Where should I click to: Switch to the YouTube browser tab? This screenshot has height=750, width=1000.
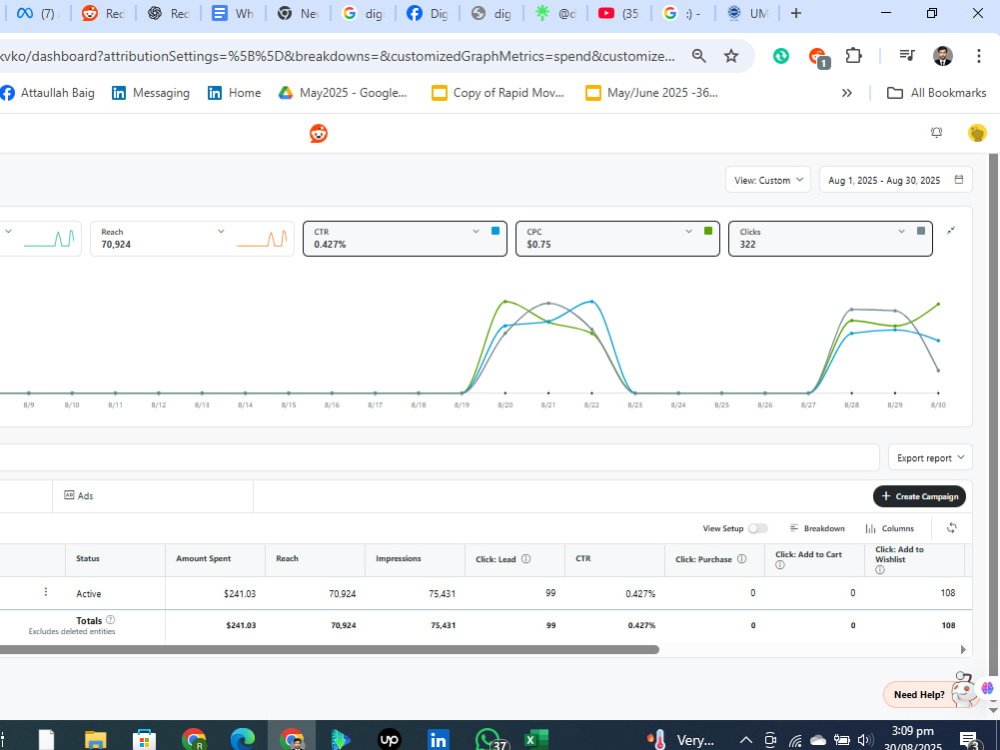pos(618,13)
